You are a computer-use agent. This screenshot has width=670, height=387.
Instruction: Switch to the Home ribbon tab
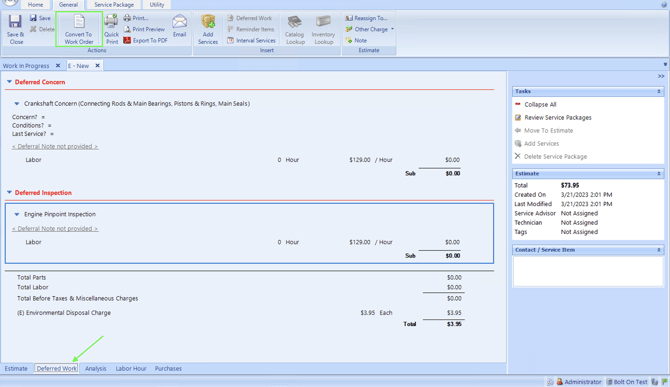tap(35, 5)
